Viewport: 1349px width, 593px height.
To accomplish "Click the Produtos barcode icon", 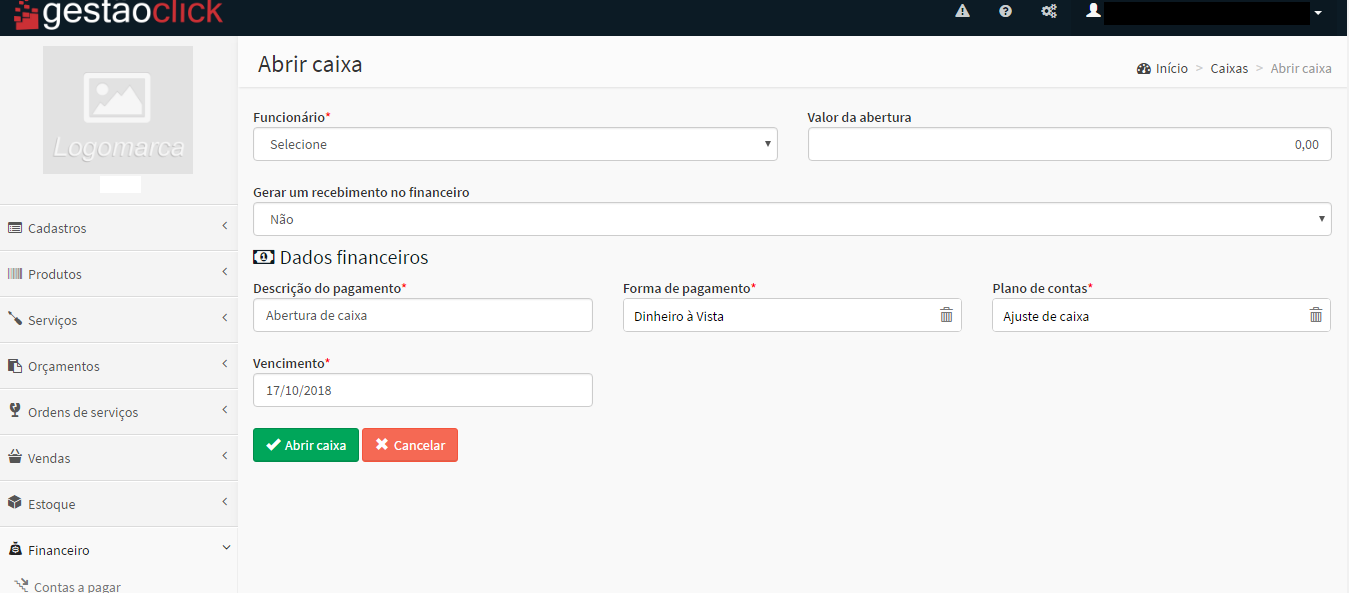I will (x=15, y=274).
